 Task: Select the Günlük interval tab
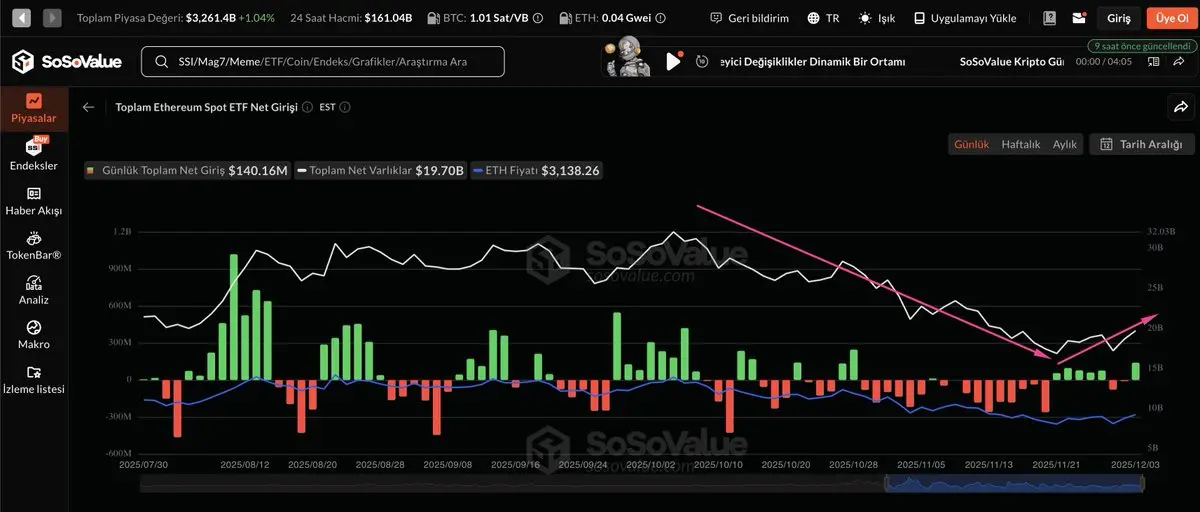click(971, 144)
